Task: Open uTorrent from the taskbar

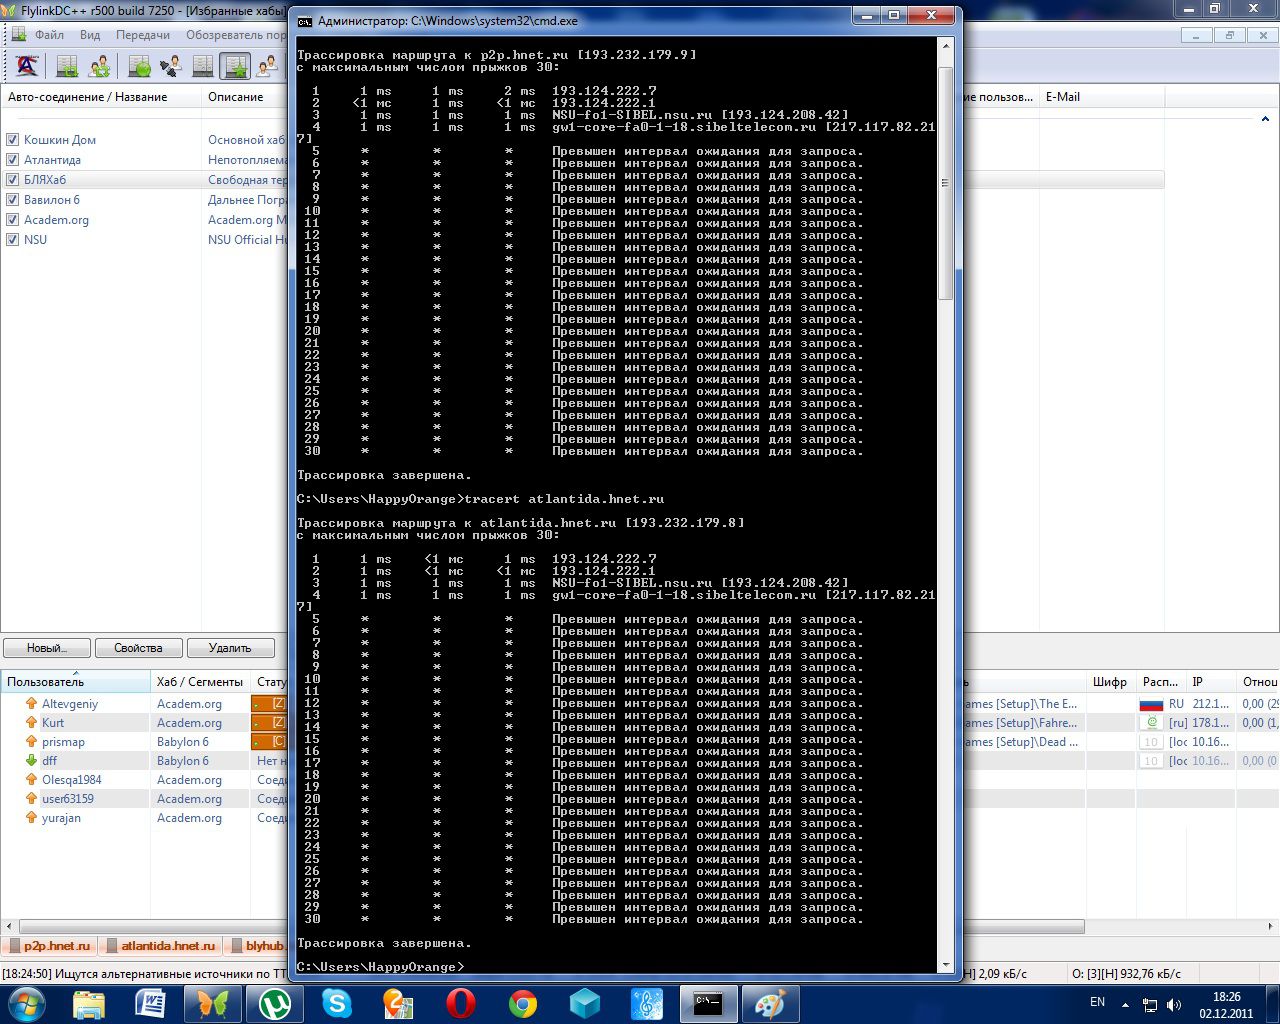Action: click(x=275, y=1003)
